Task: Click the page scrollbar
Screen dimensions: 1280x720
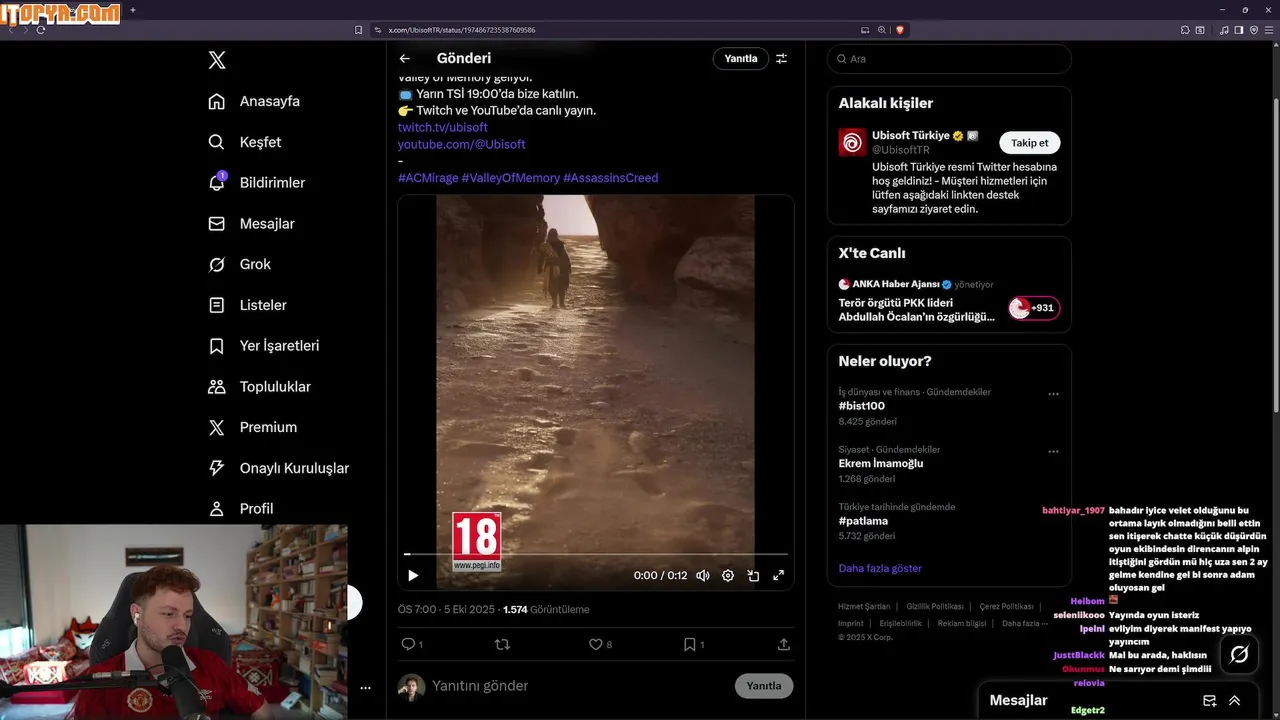Action: pyautogui.click(x=1275, y=255)
